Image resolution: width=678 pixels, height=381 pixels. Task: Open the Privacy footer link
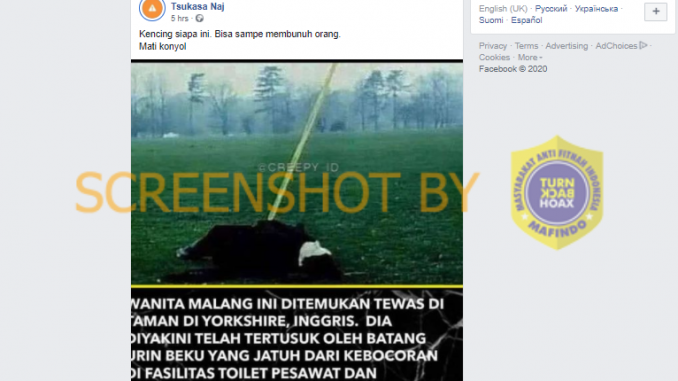coord(493,46)
